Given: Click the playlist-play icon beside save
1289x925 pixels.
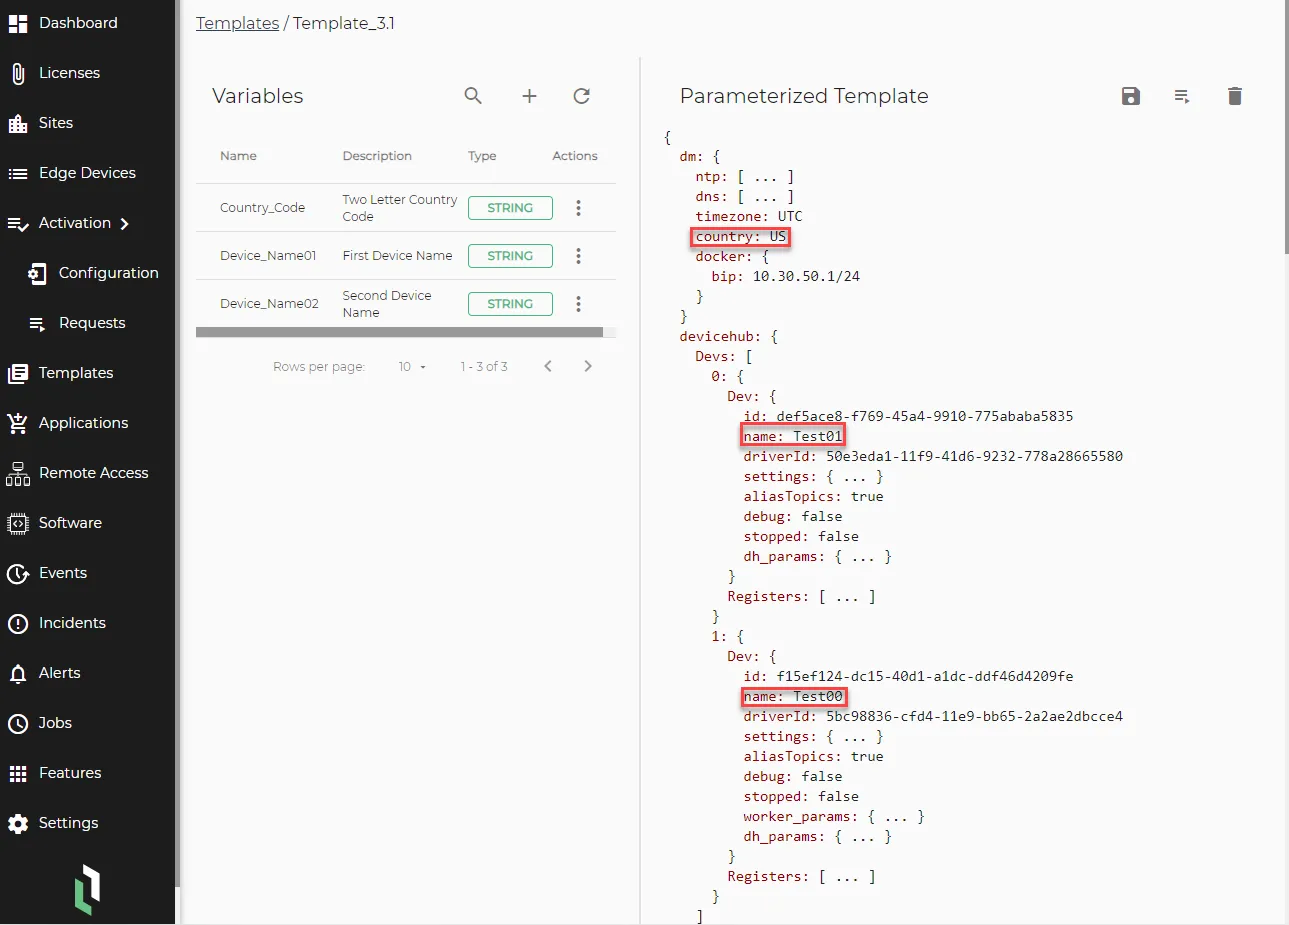Looking at the screenshot, I should pyautogui.click(x=1182, y=96).
